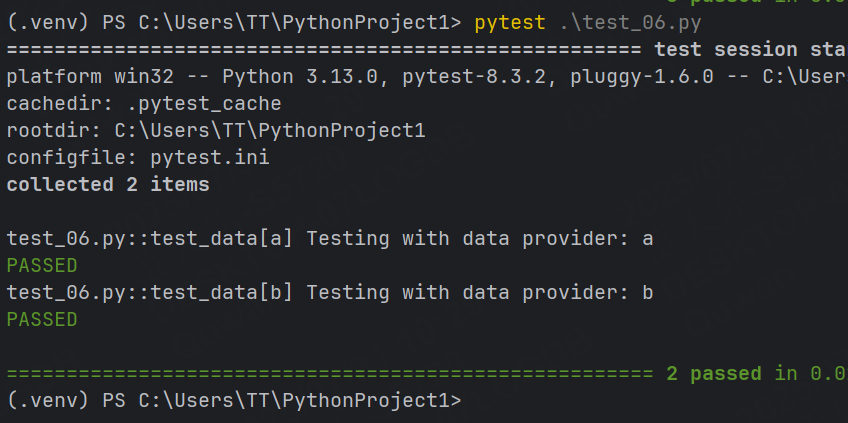Click the .\test_06.py argument in command line
848x423 pixels.
630,23
